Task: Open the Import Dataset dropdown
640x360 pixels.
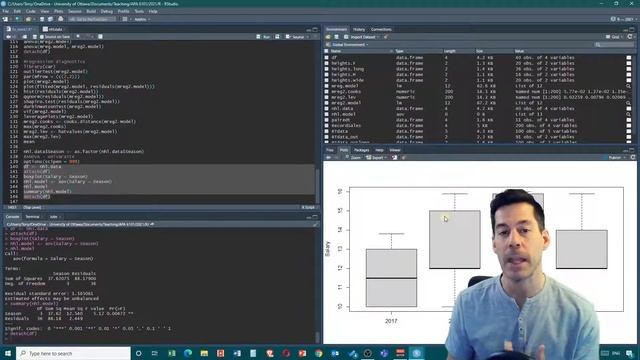Action: tap(362, 37)
